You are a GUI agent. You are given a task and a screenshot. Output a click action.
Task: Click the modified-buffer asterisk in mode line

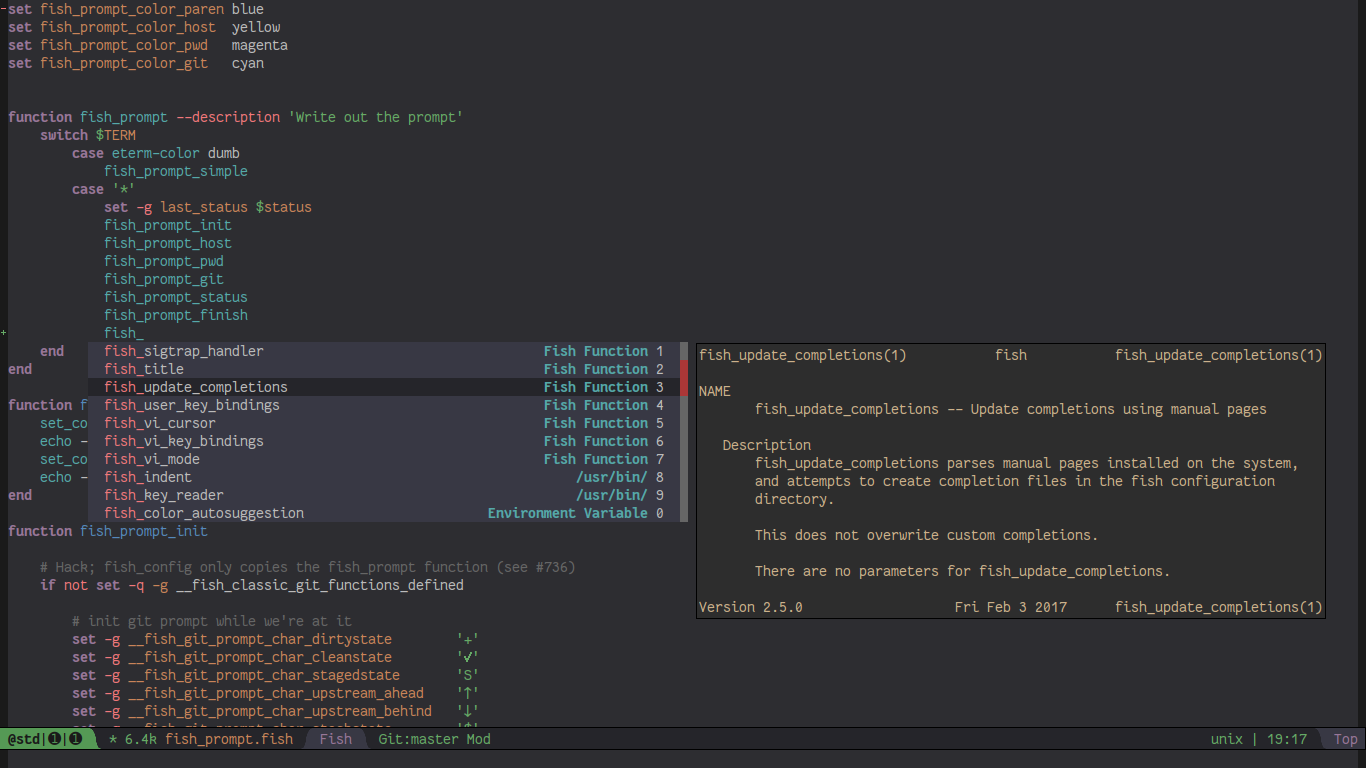(113, 739)
